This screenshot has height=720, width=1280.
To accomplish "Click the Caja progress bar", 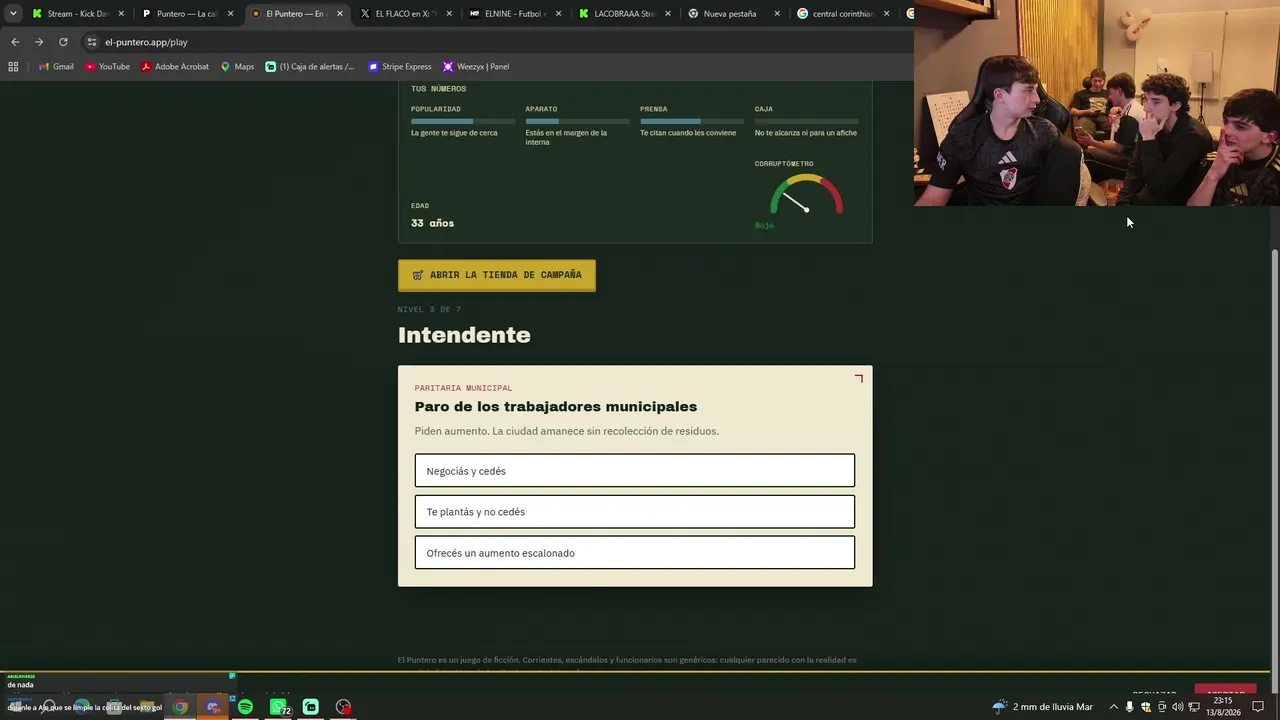I will point(806,121).
